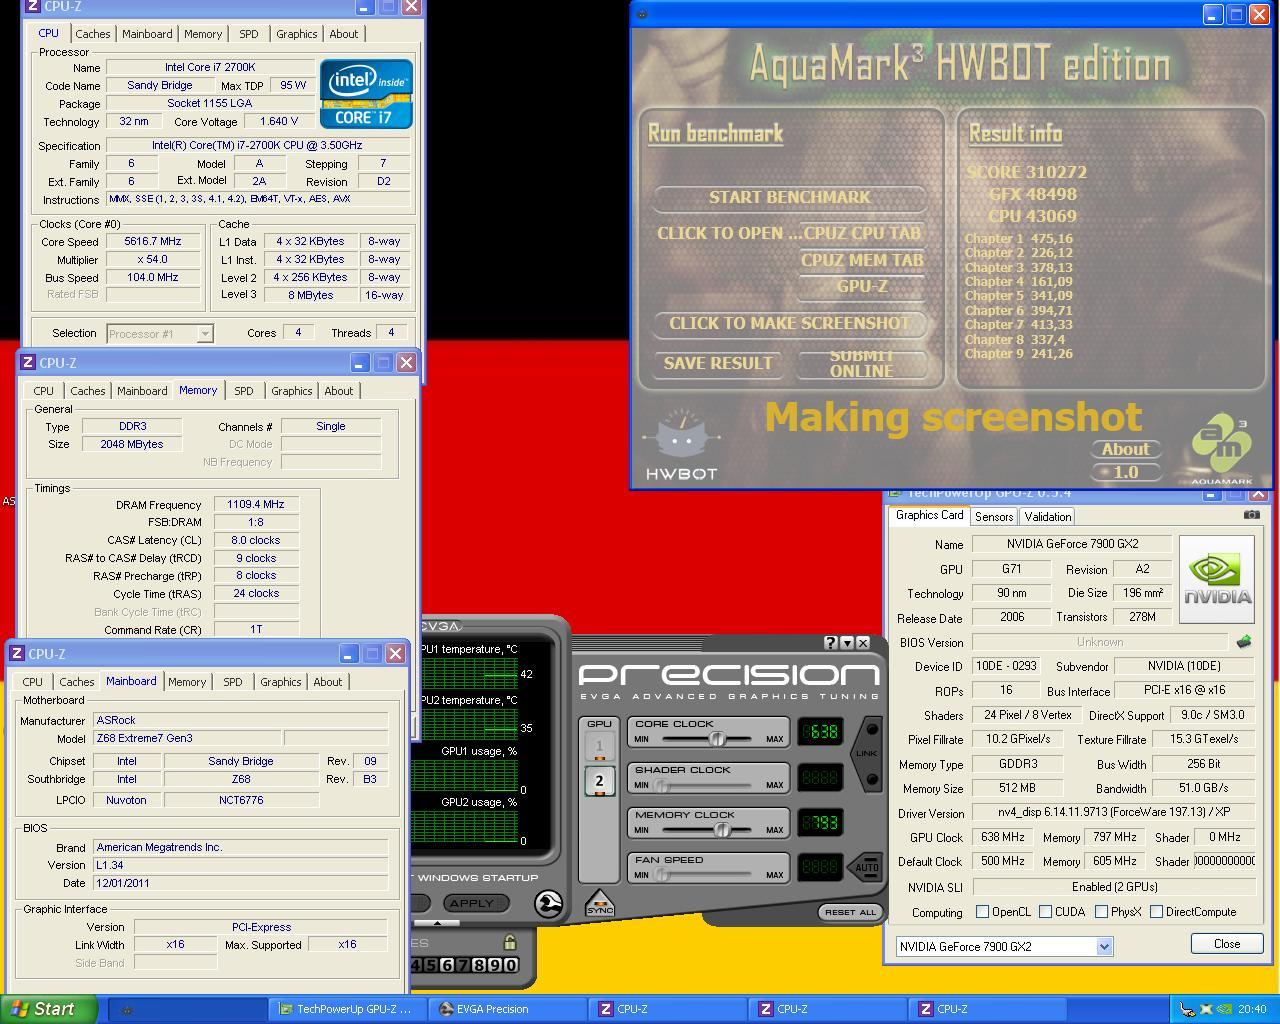Screen dimensions: 1280x1024
Task: Expand the monitoring panel up-arrow handle in Precision
Action: click(x=438, y=922)
